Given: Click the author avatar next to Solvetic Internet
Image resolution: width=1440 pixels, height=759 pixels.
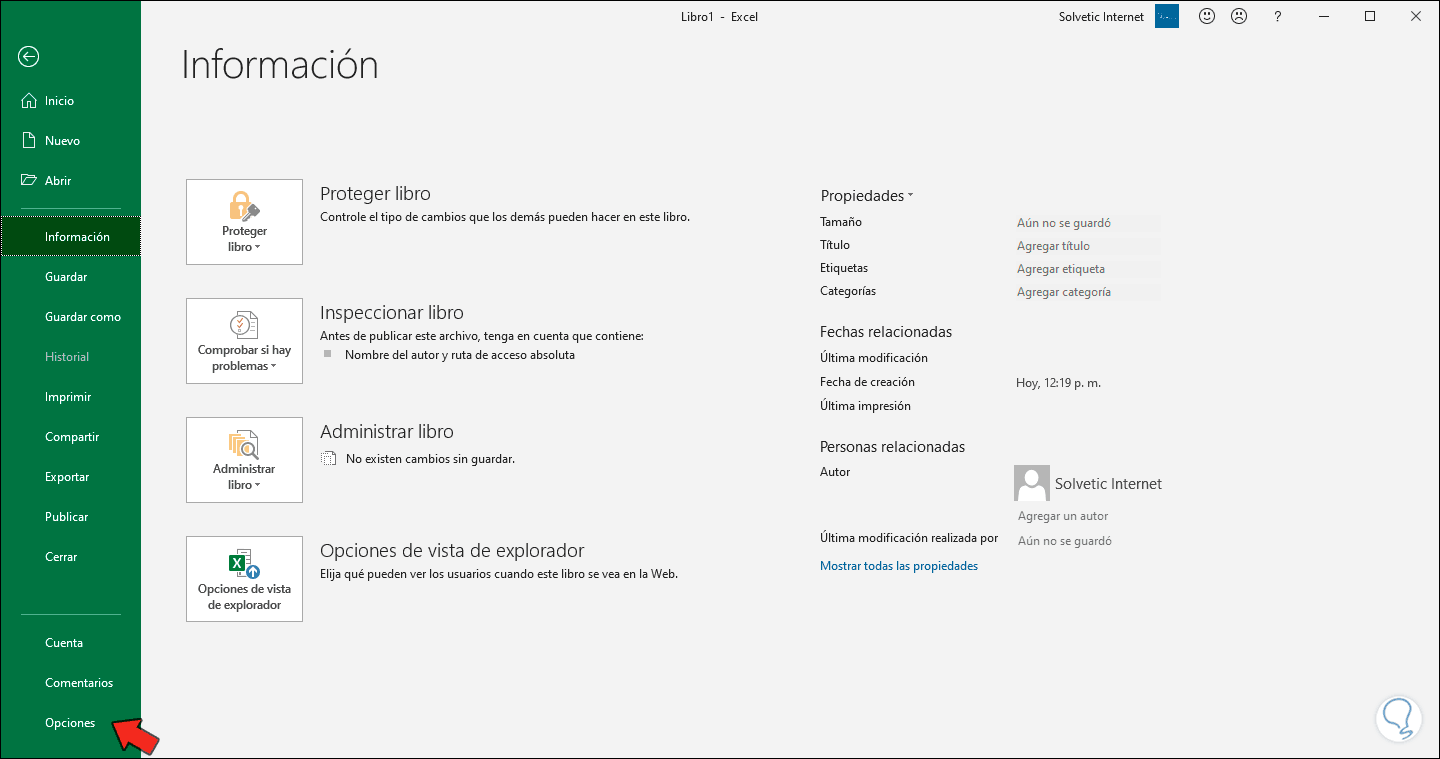Looking at the screenshot, I should click(x=1032, y=483).
